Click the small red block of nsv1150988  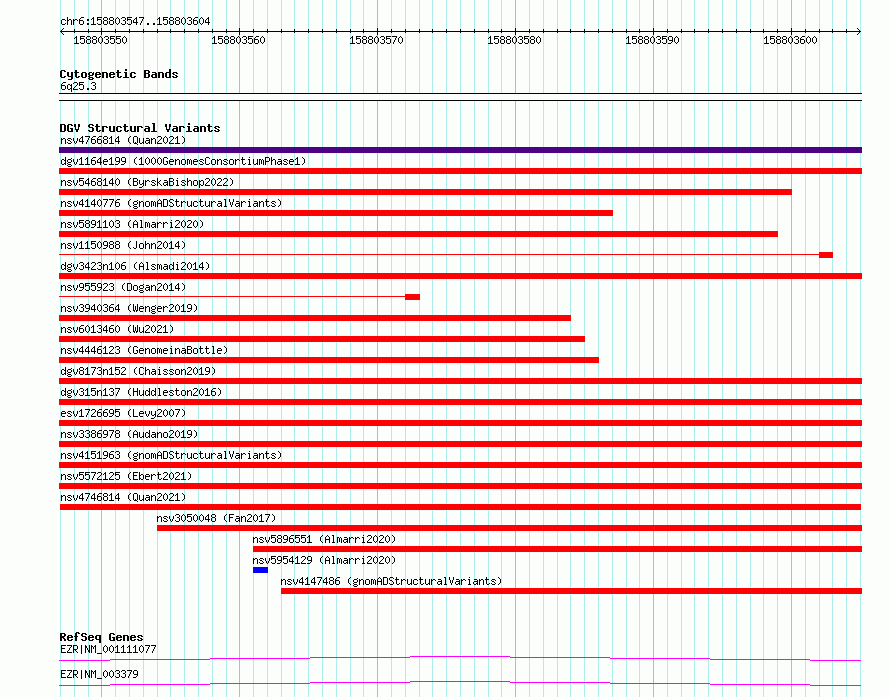click(x=826, y=255)
